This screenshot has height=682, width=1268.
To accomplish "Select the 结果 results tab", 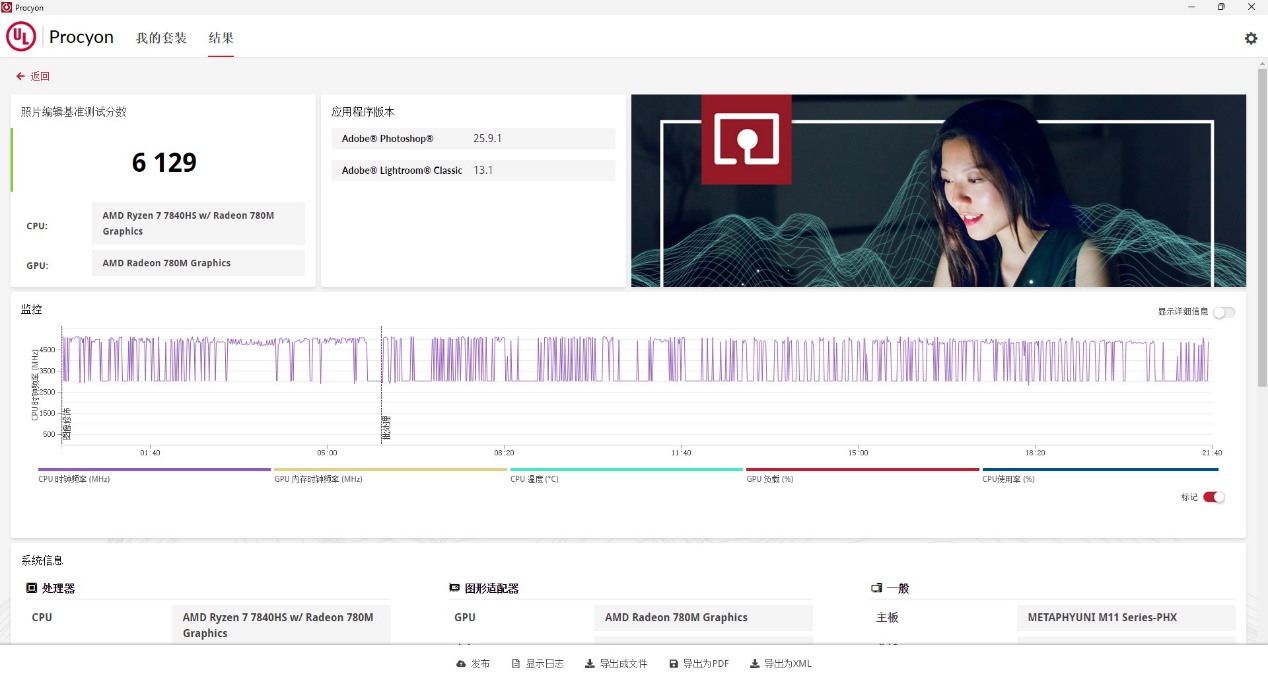I will (x=221, y=38).
